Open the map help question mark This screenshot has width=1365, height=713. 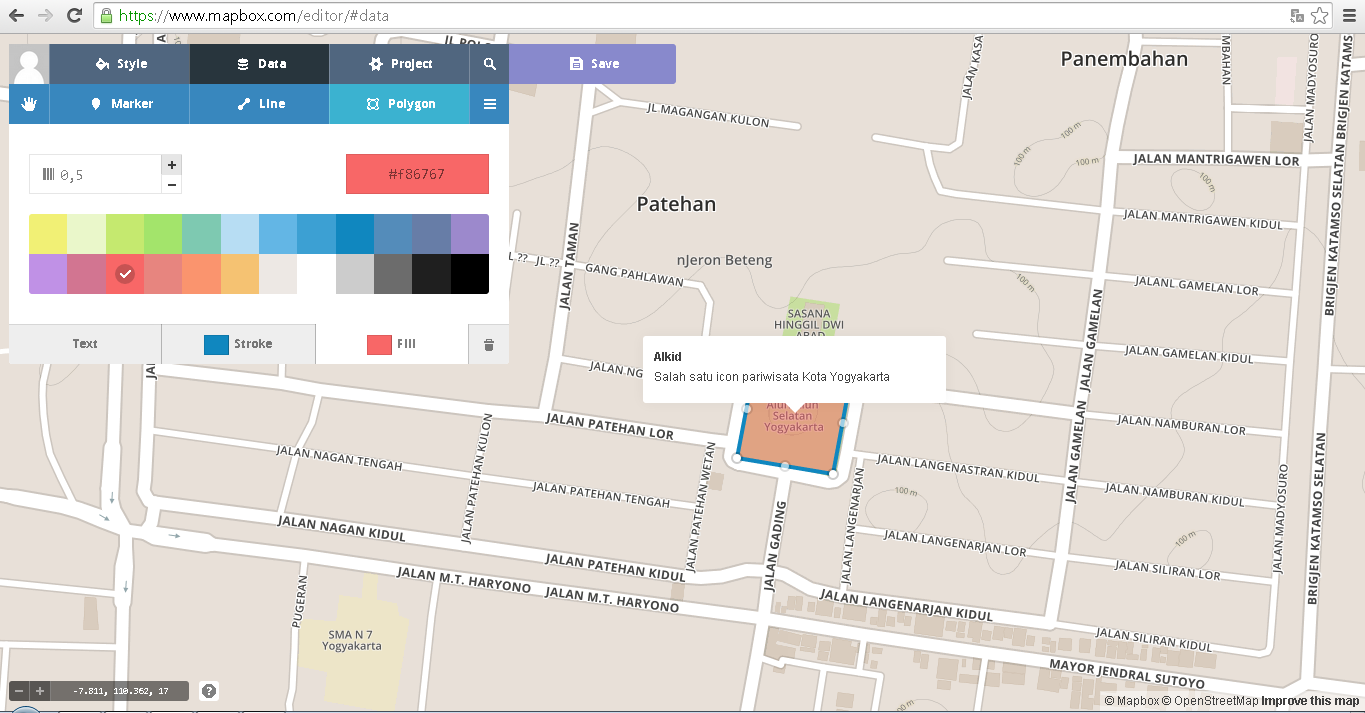(208, 690)
